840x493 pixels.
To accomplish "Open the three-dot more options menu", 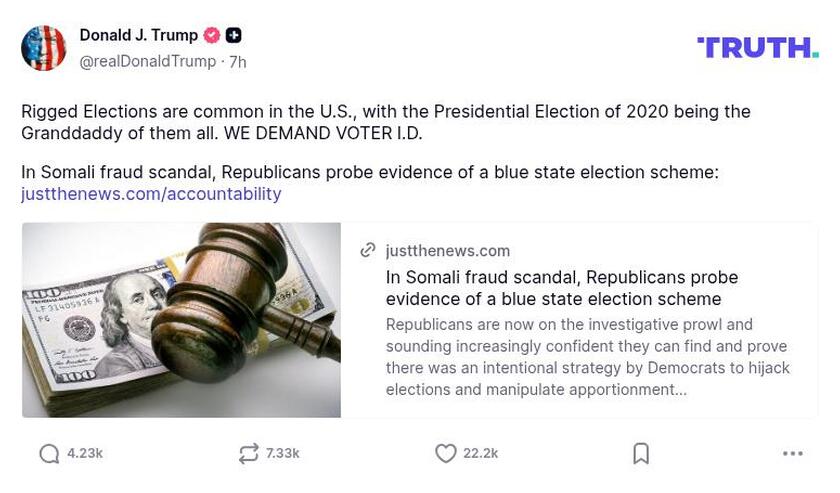I will [793, 454].
